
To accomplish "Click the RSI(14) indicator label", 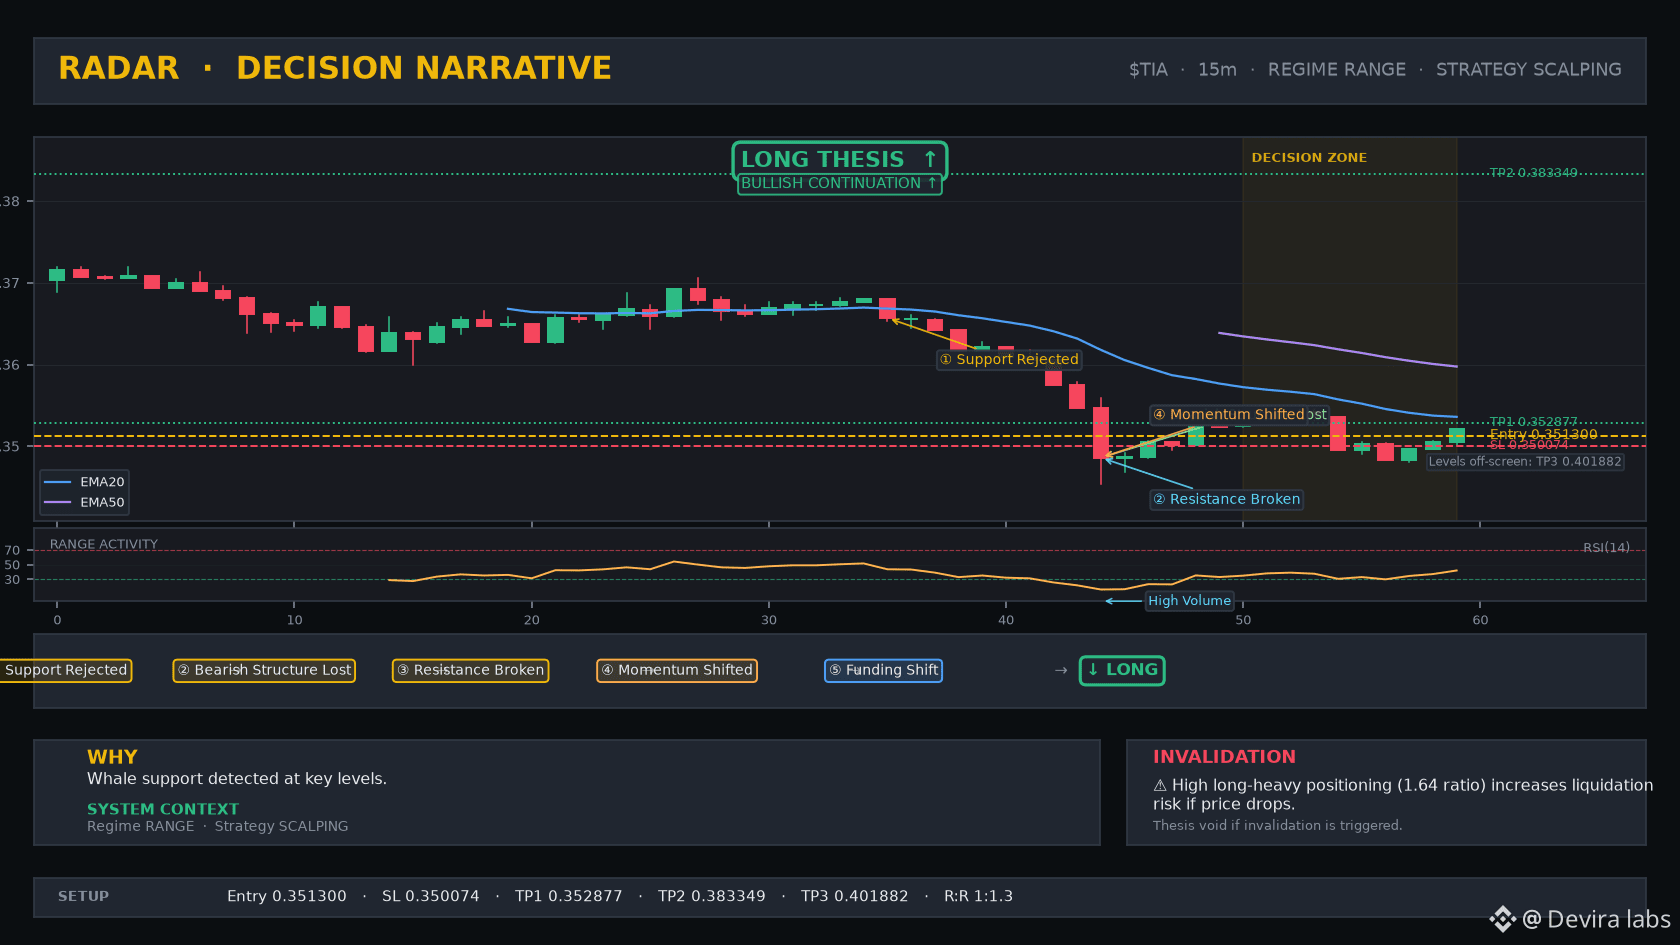I will (1606, 547).
